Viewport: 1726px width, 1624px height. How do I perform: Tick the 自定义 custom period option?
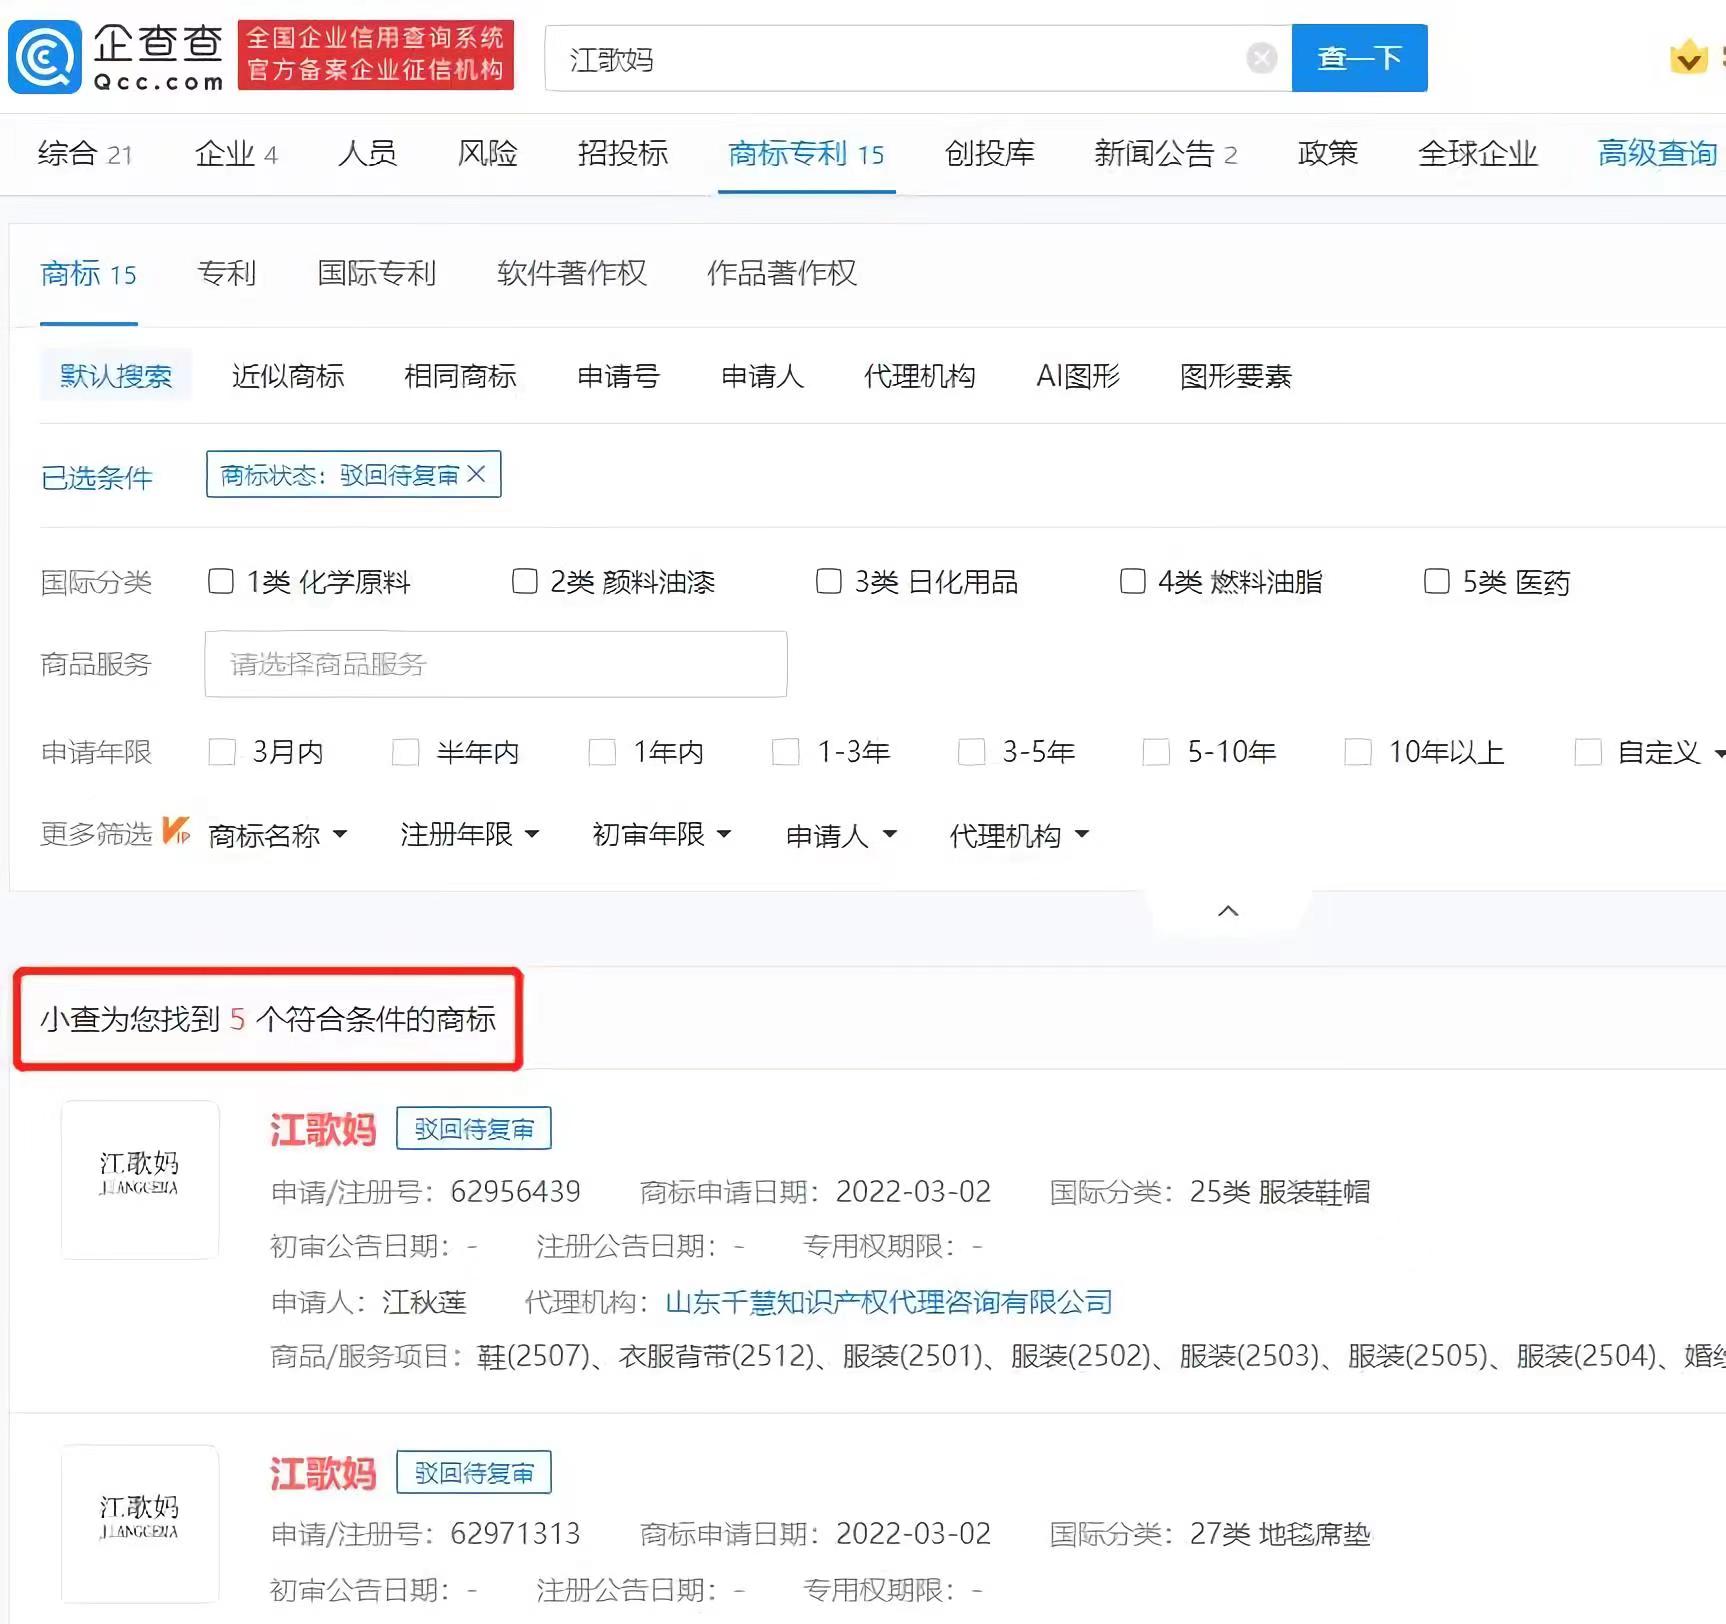click(x=1588, y=752)
